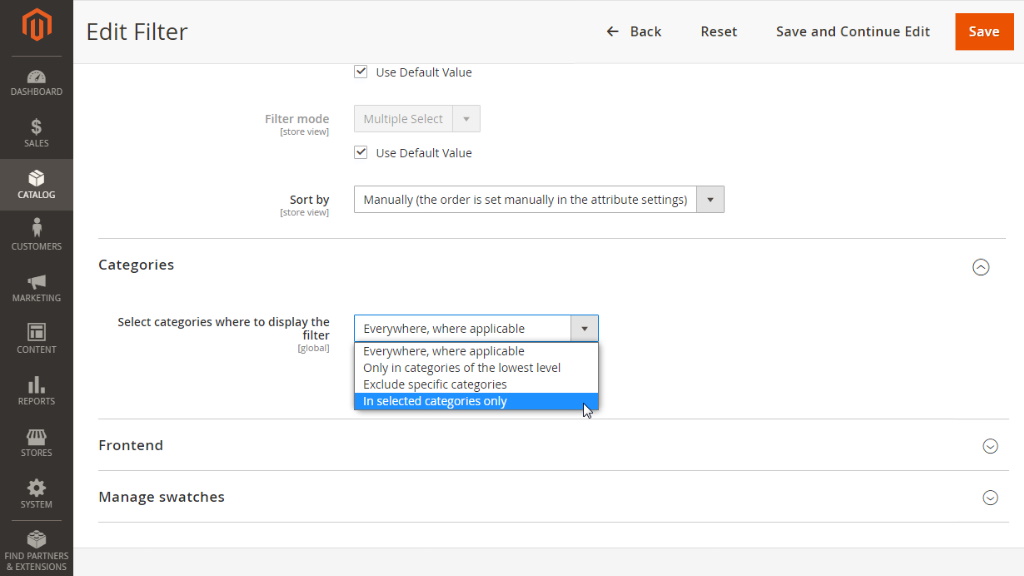Click the Manage swatches heading
The height and width of the screenshot is (576, 1024).
(161, 496)
